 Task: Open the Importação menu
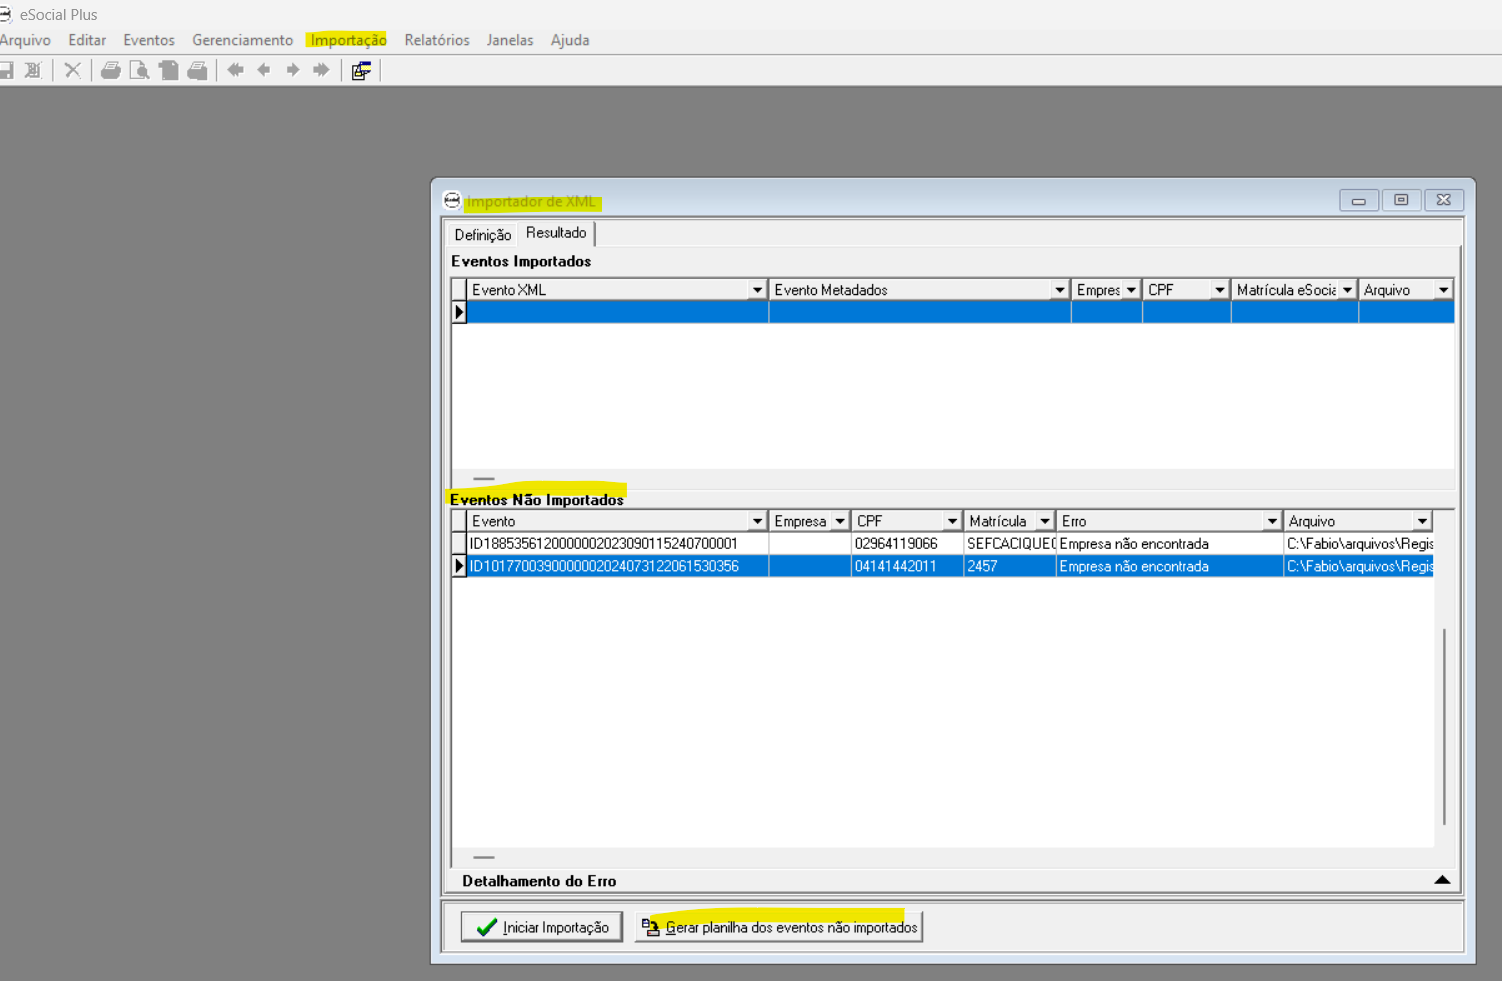click(x=348, y=40)
